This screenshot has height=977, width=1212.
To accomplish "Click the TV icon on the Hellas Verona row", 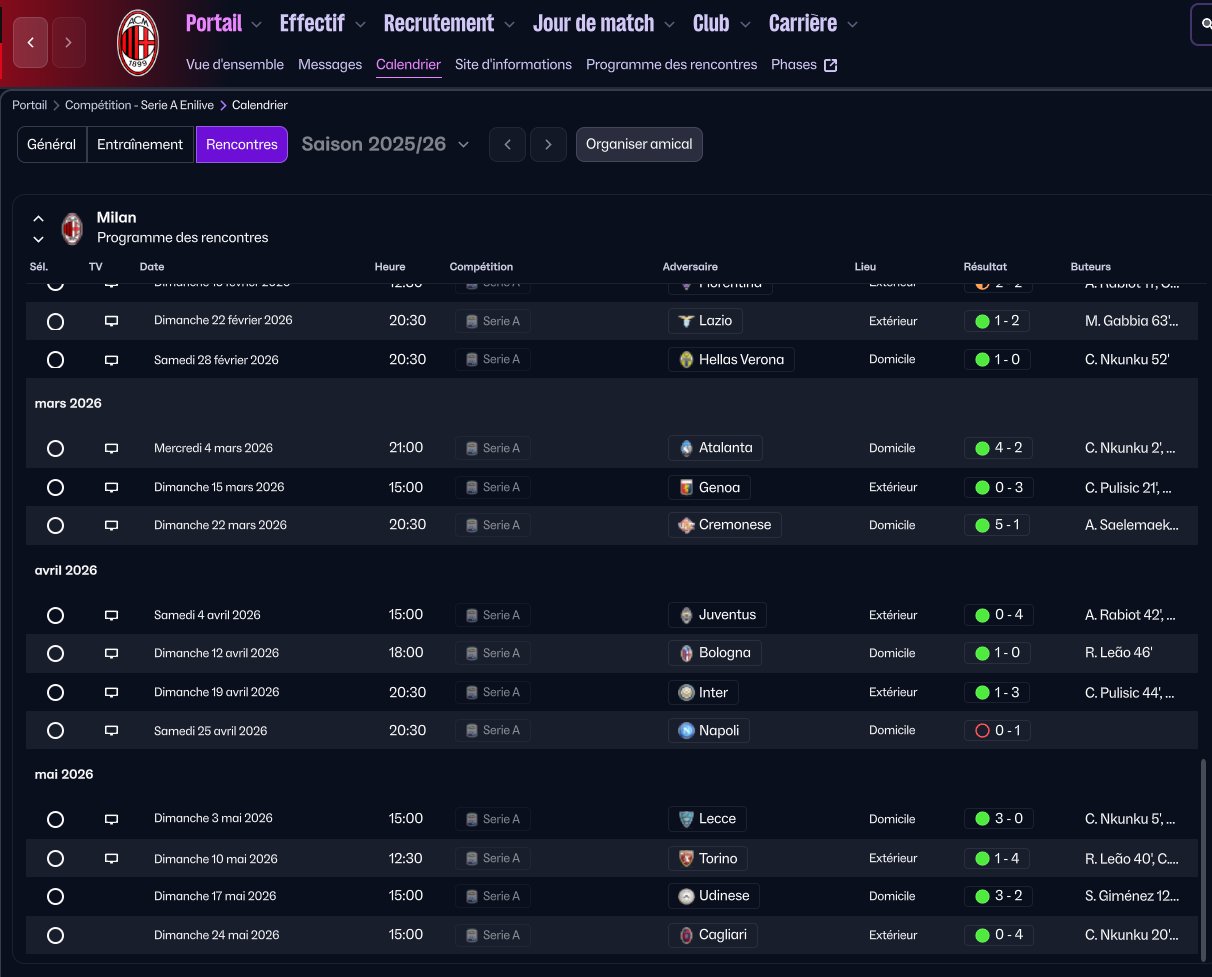I will coord(111,360).
